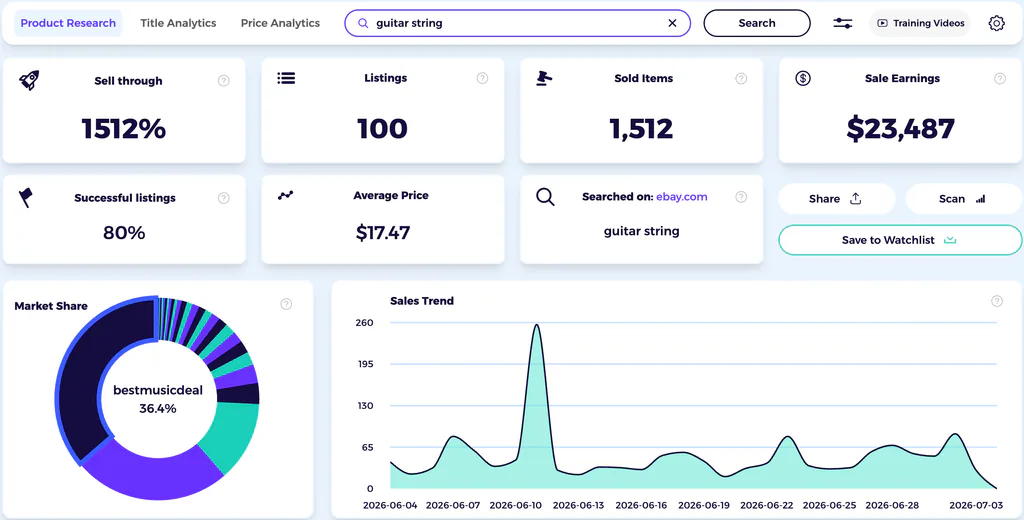Show help for Sales Trend chart
The width and height of the screenshot is (1024, 520).
[x=997, y=301]
